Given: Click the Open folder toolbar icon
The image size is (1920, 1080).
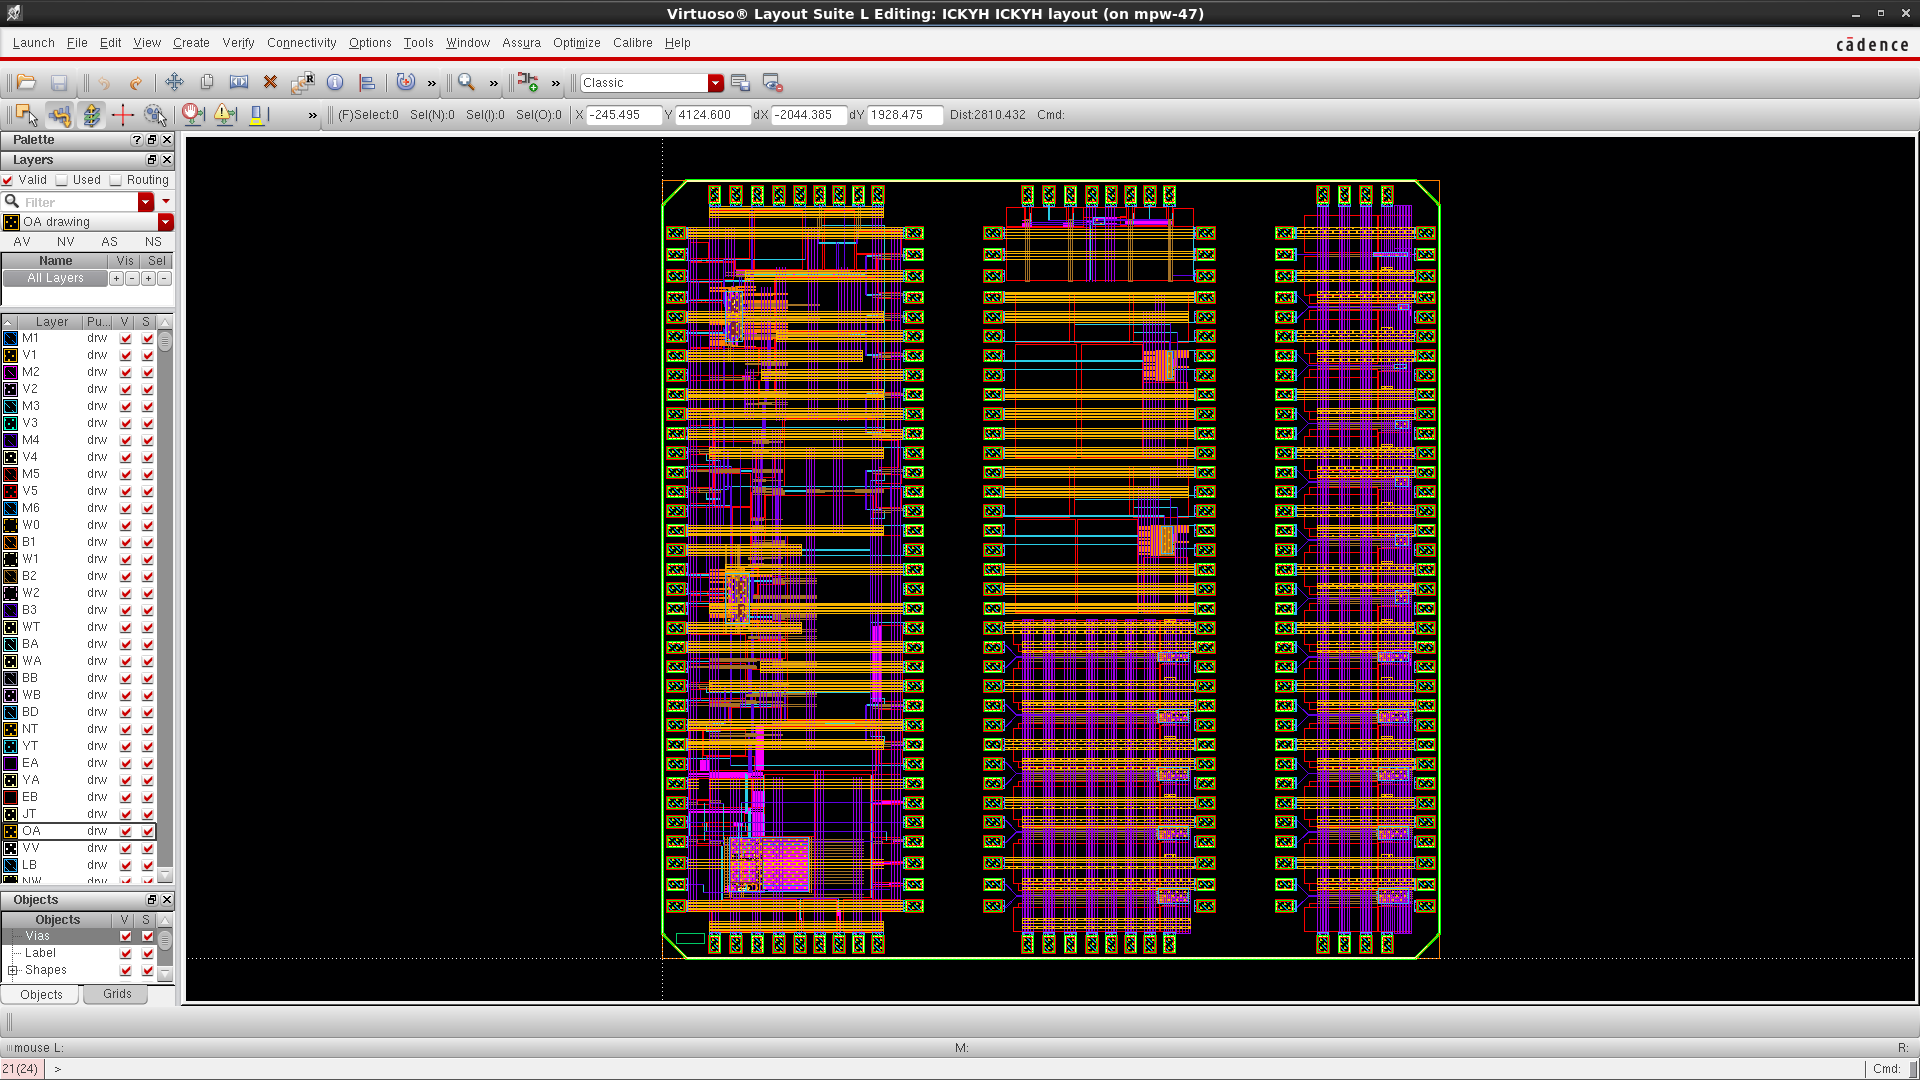Looking at the screenshot, I should [x=27, y=83].
